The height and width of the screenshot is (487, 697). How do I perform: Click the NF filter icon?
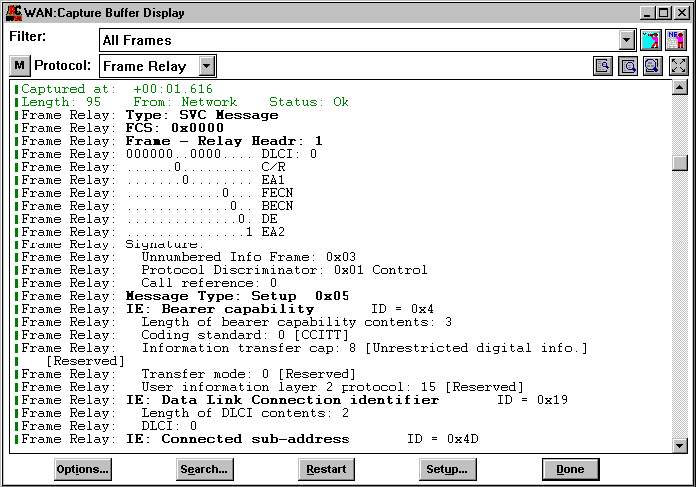[677, 40]
